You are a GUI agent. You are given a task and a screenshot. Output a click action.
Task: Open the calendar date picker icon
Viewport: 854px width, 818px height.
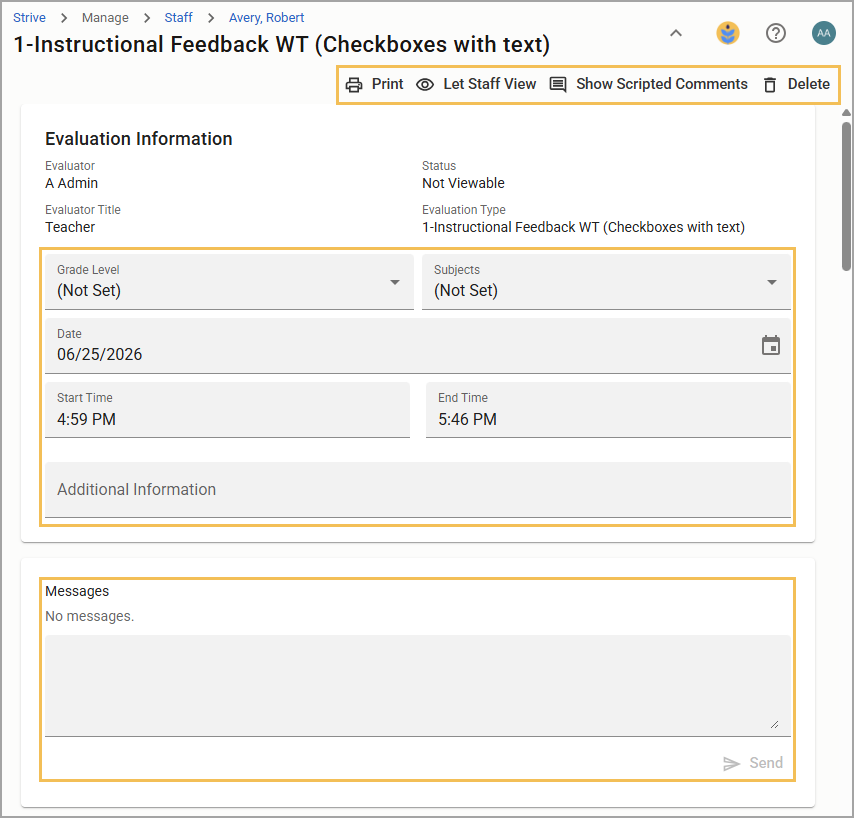(771, 345)
